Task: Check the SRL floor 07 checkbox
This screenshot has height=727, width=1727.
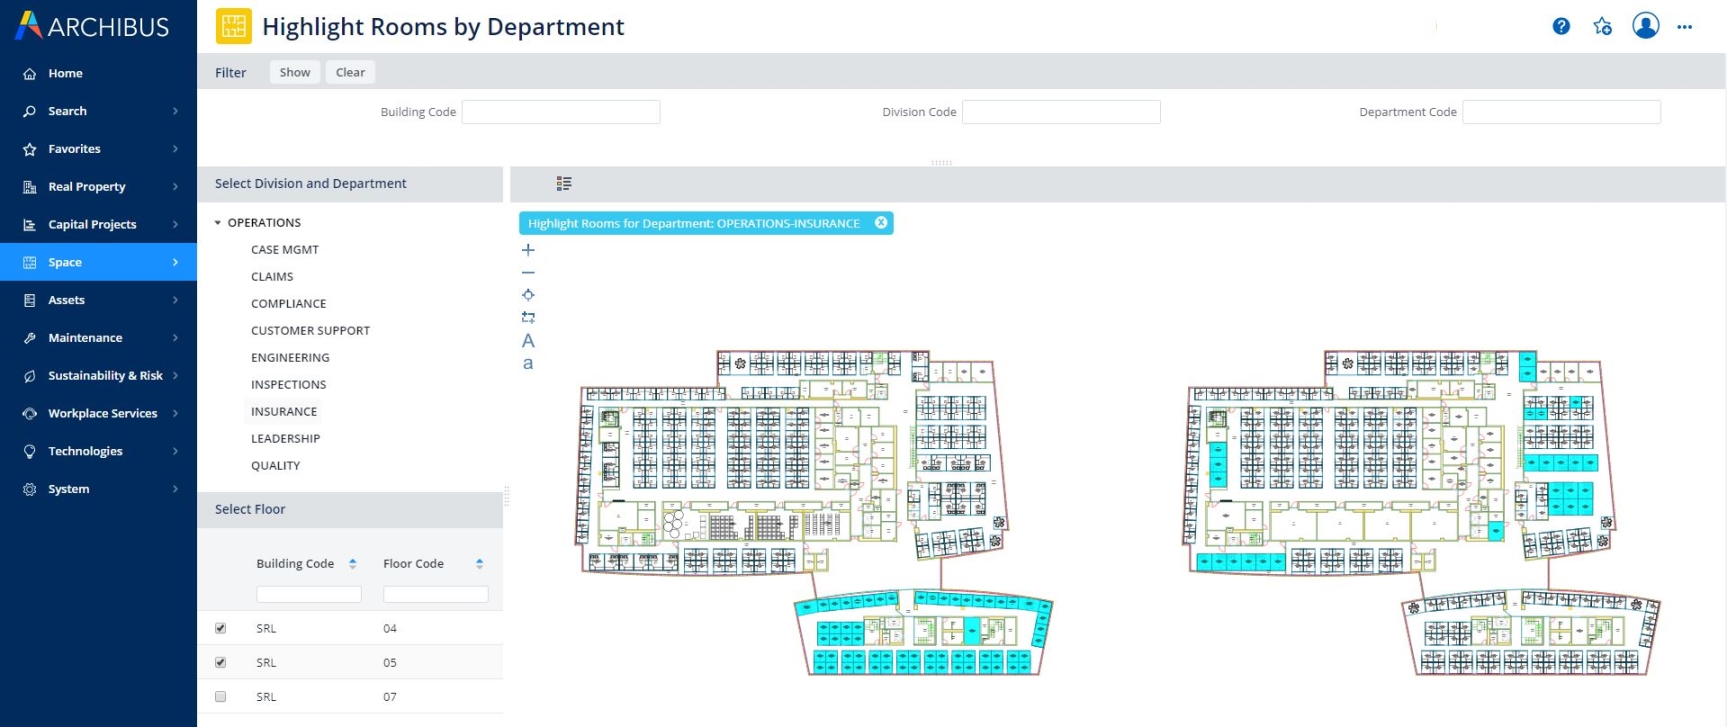Action: coord(221,696)
